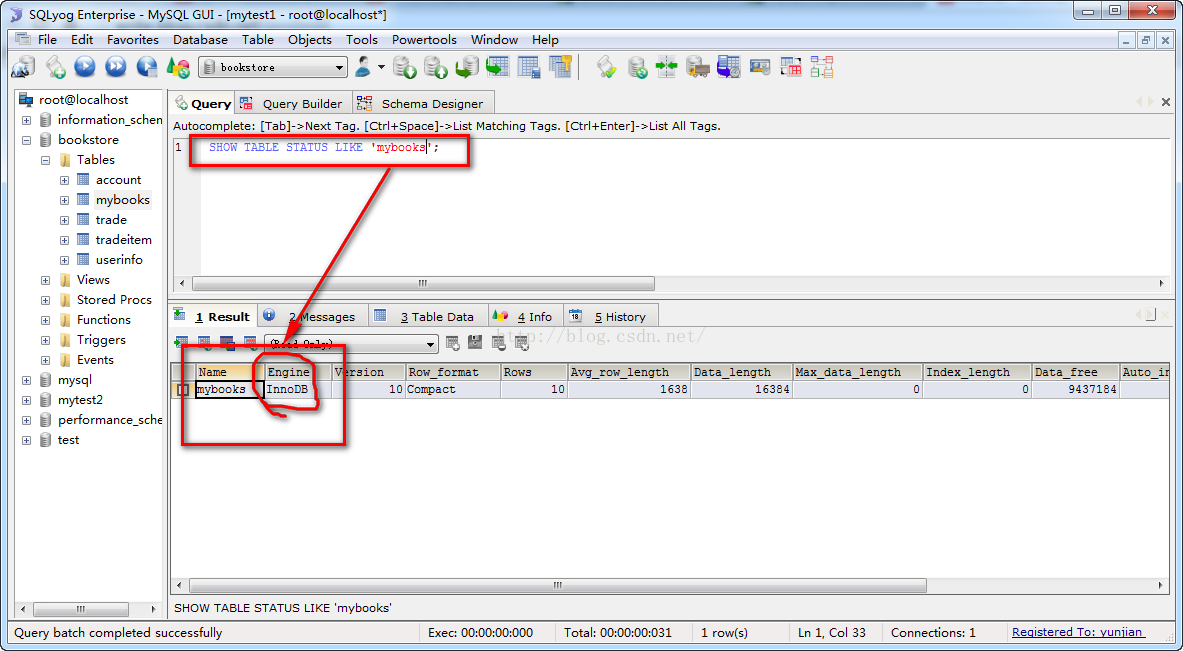This screenshot has height=651, width=1183.
Task: Click the 9437184 Data_free cell
Action: [1075, 390]
